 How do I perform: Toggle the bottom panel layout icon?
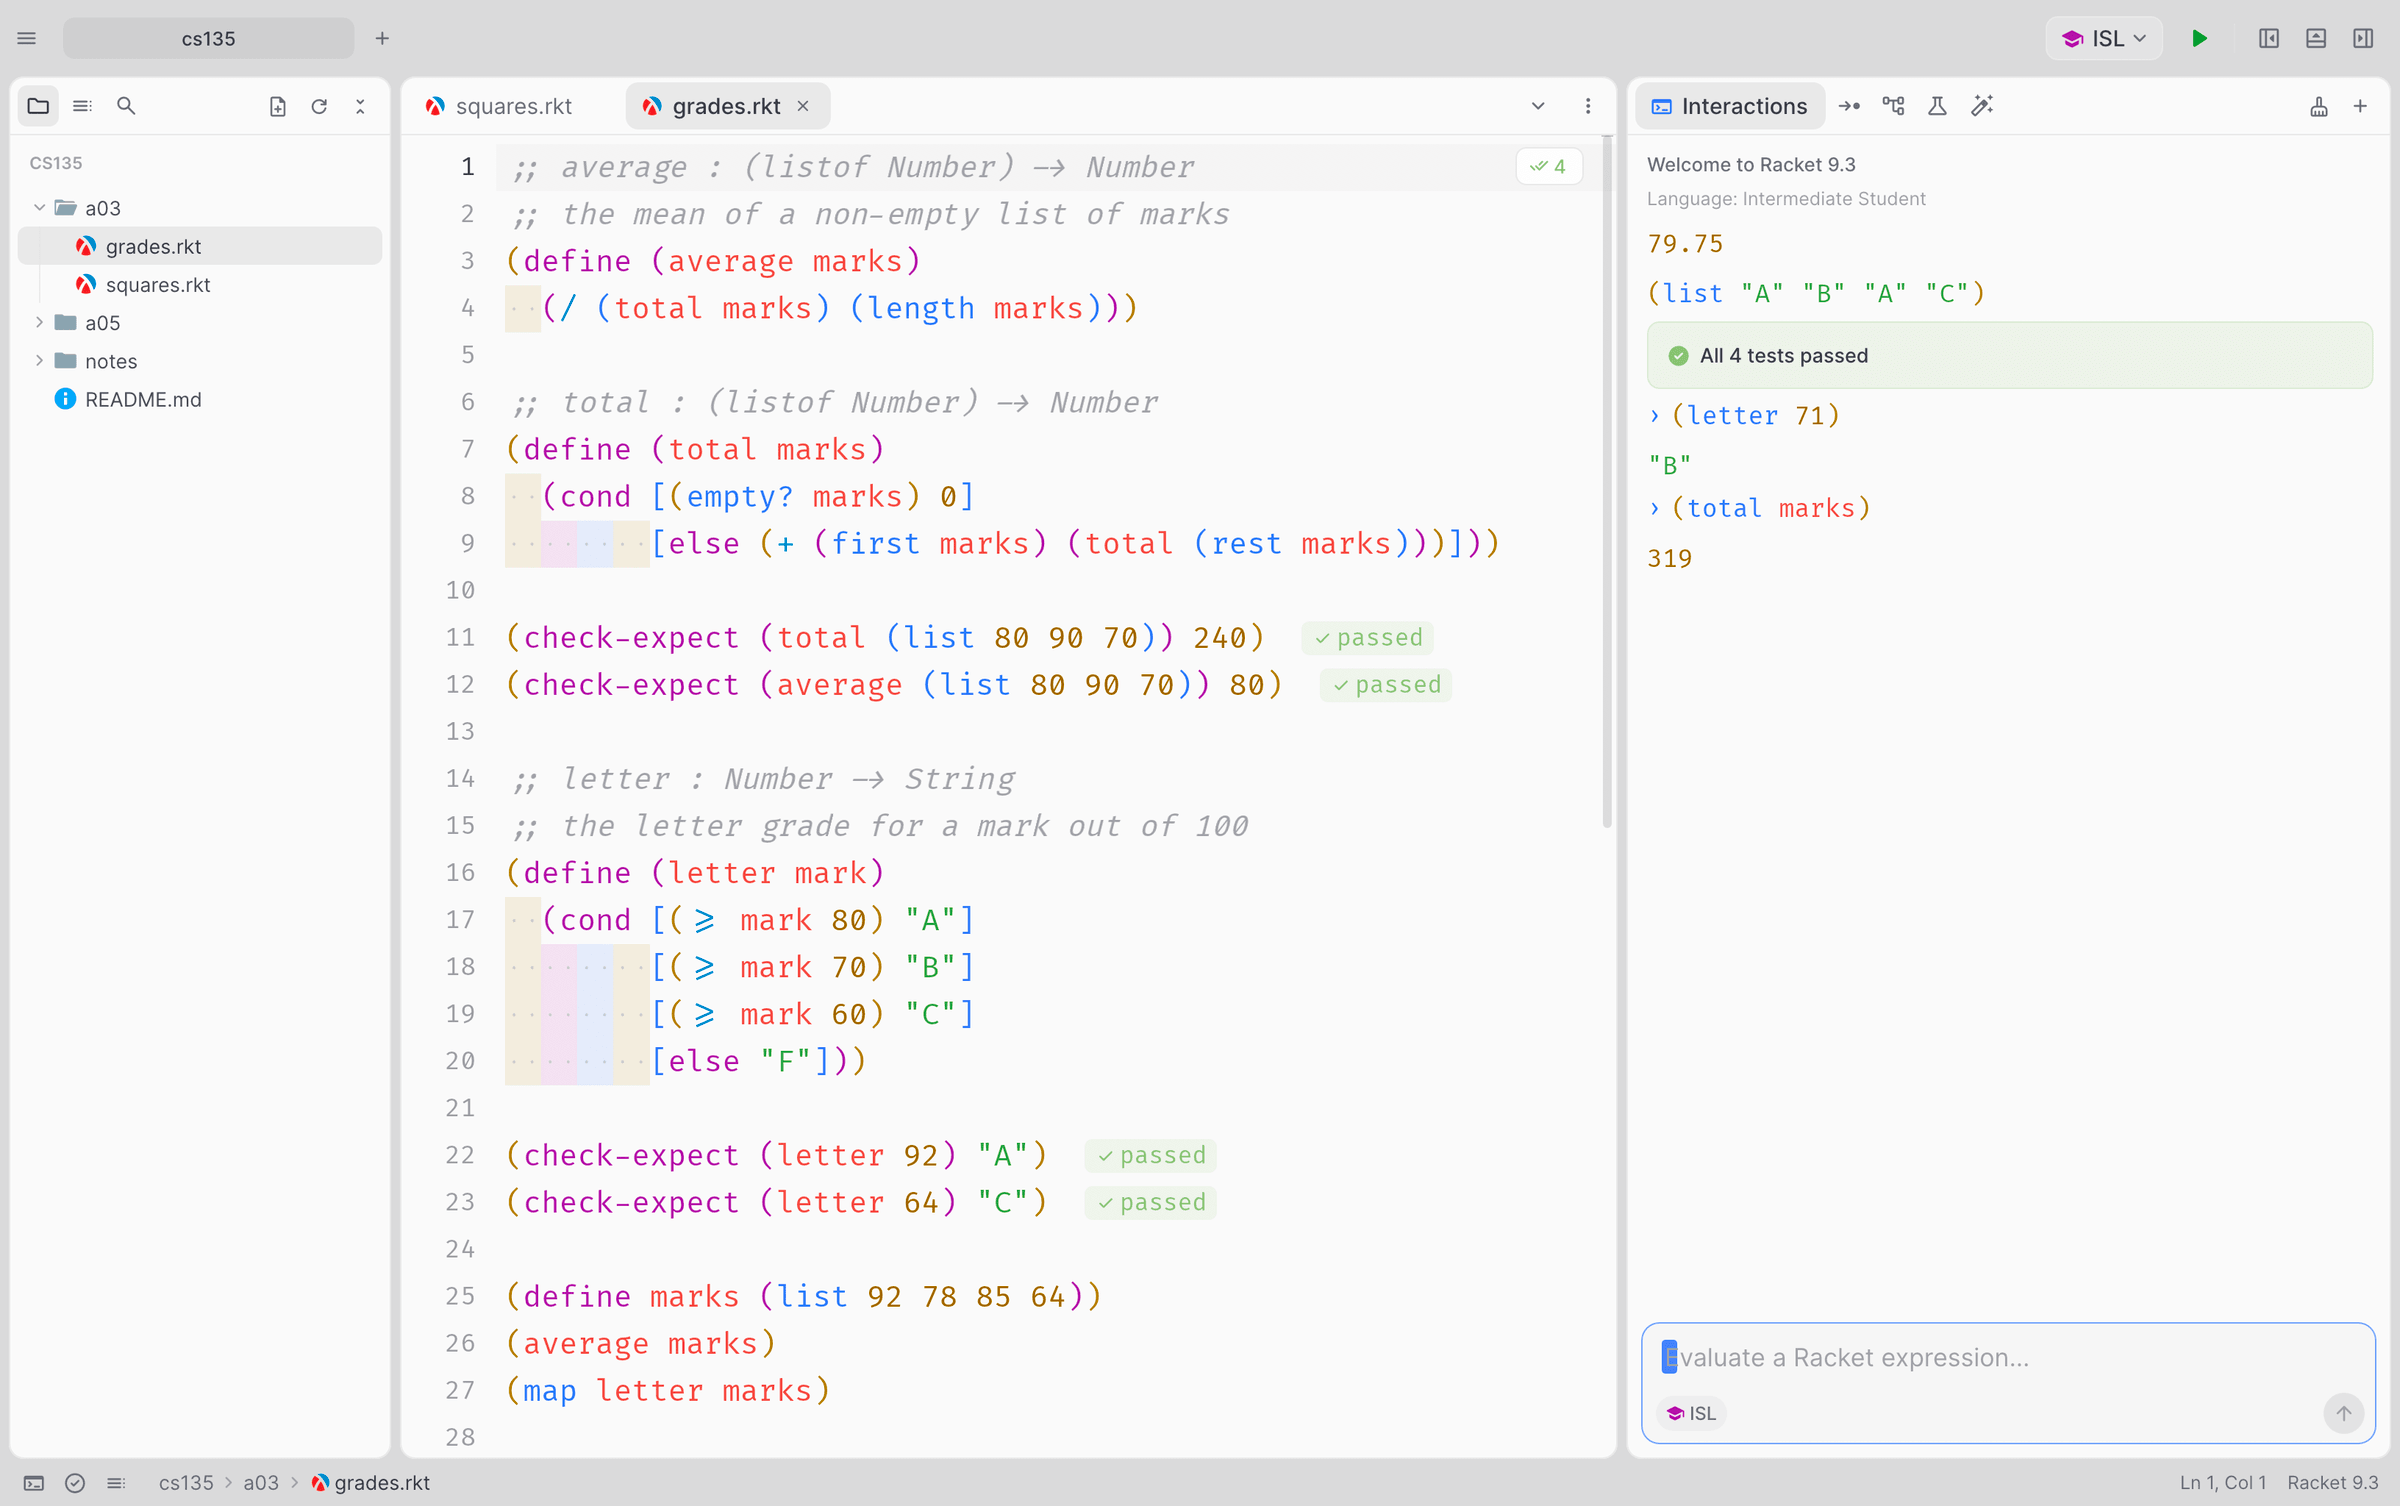pyautogui.click(x=2316, y=39)
